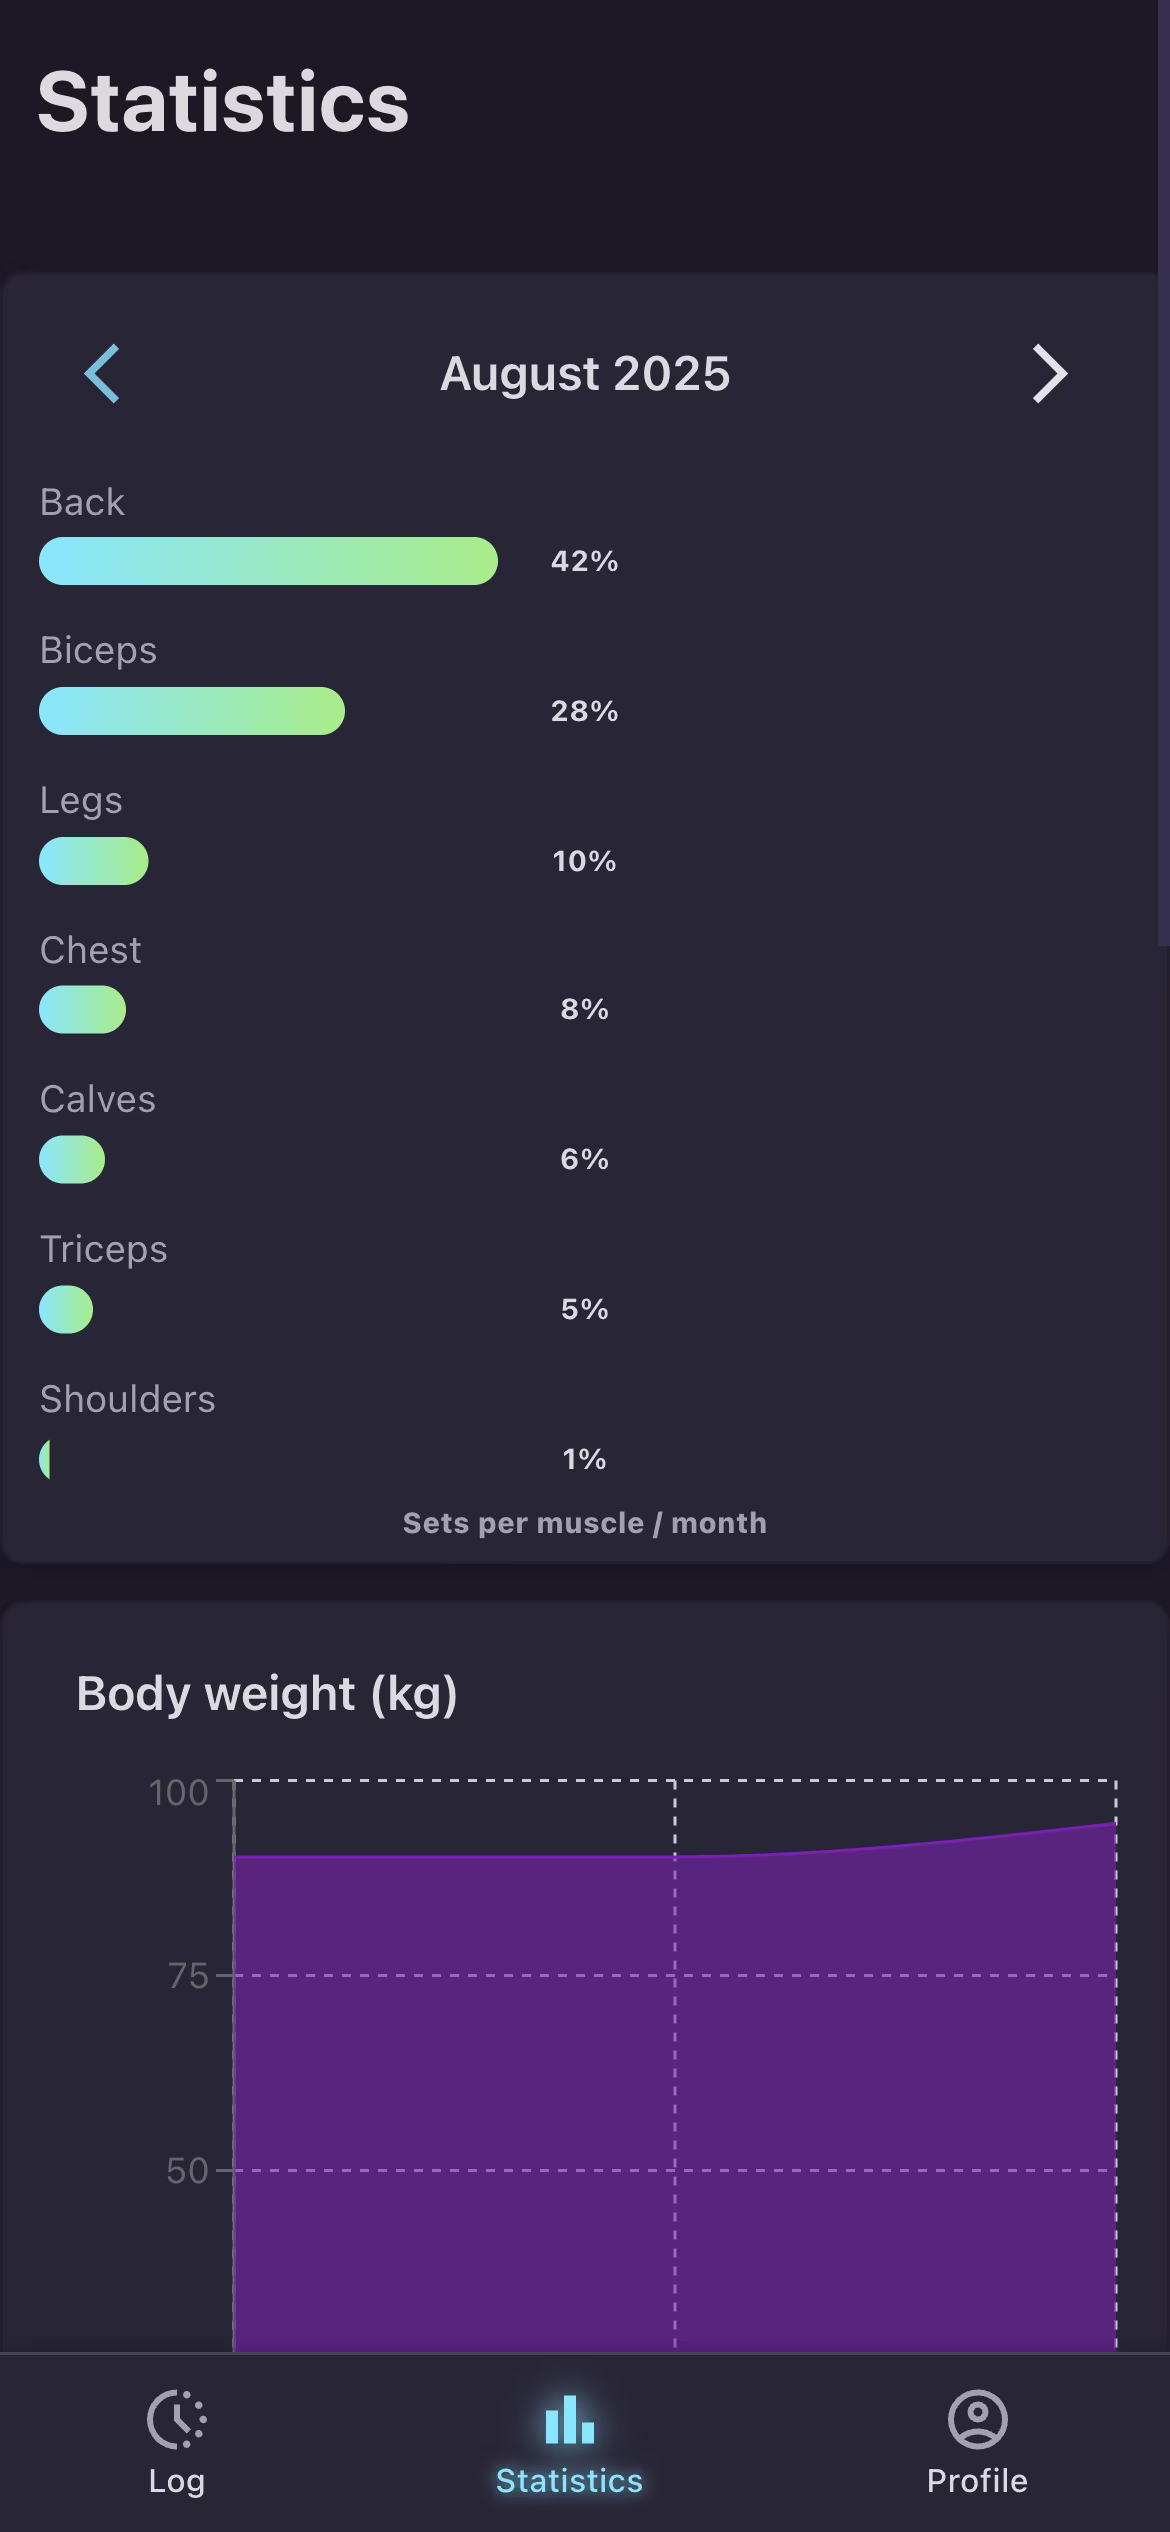Click the Body weight (kg) chart title

pos(267,1694)
